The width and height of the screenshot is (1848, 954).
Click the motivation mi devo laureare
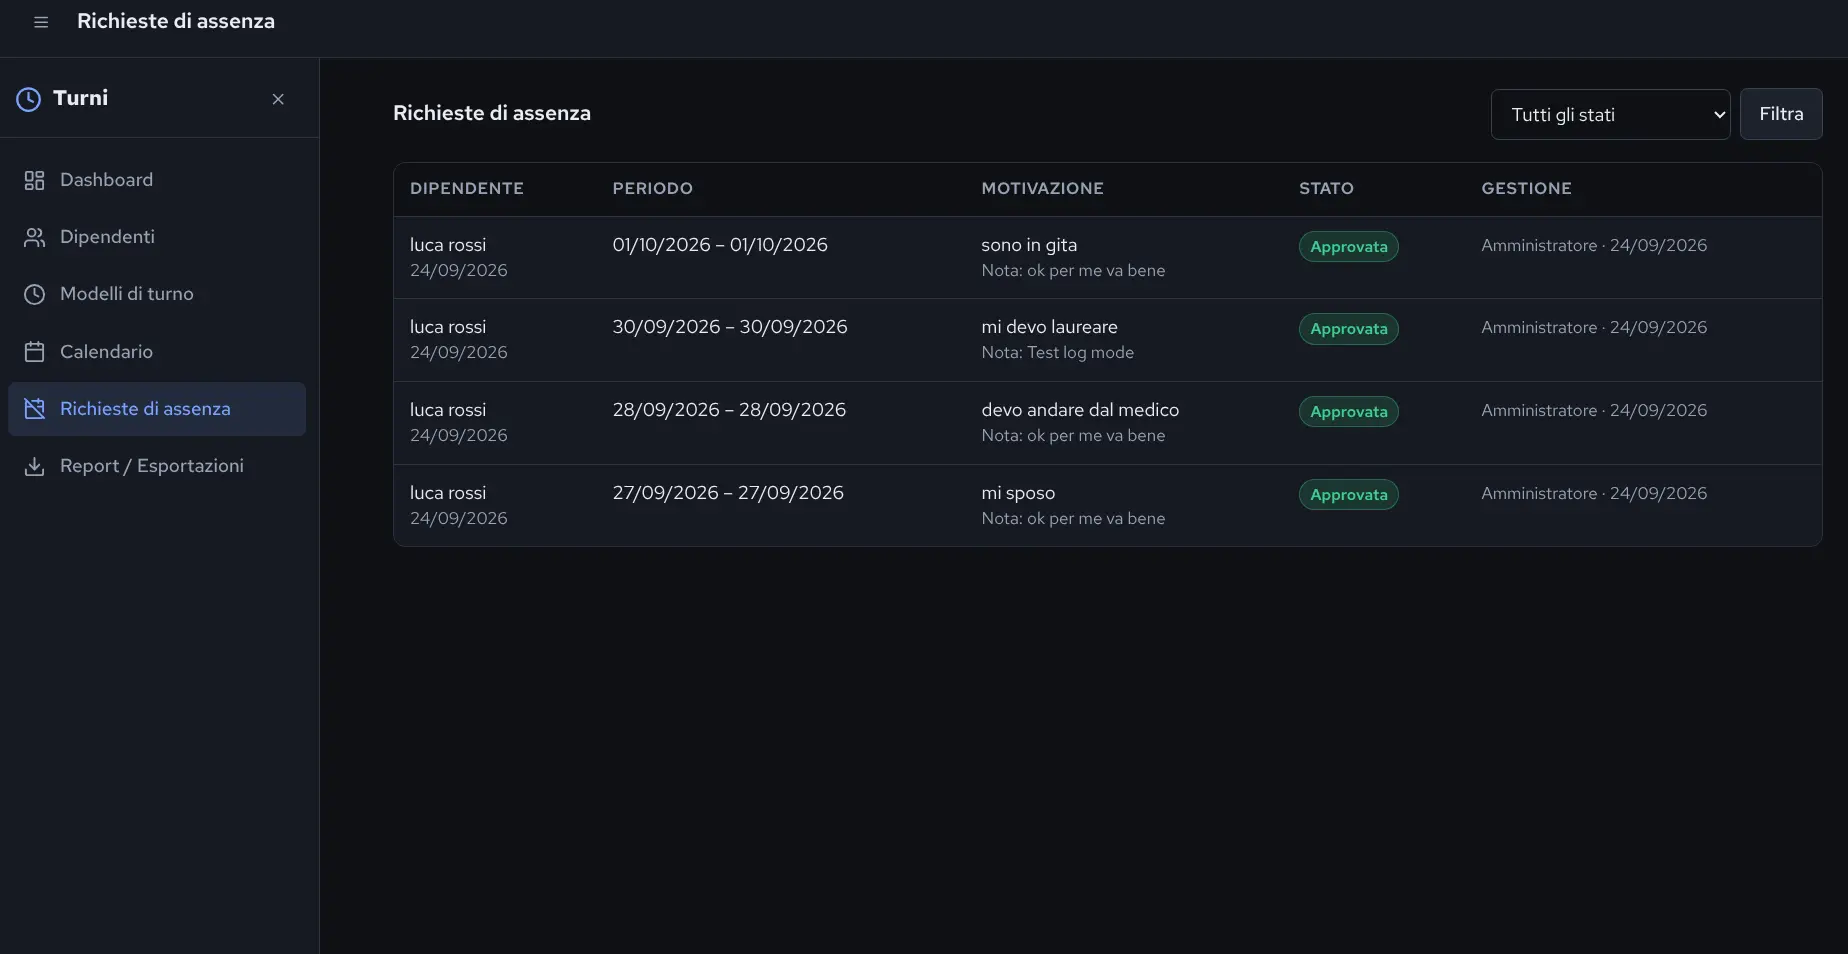[x=1050, y=327]
